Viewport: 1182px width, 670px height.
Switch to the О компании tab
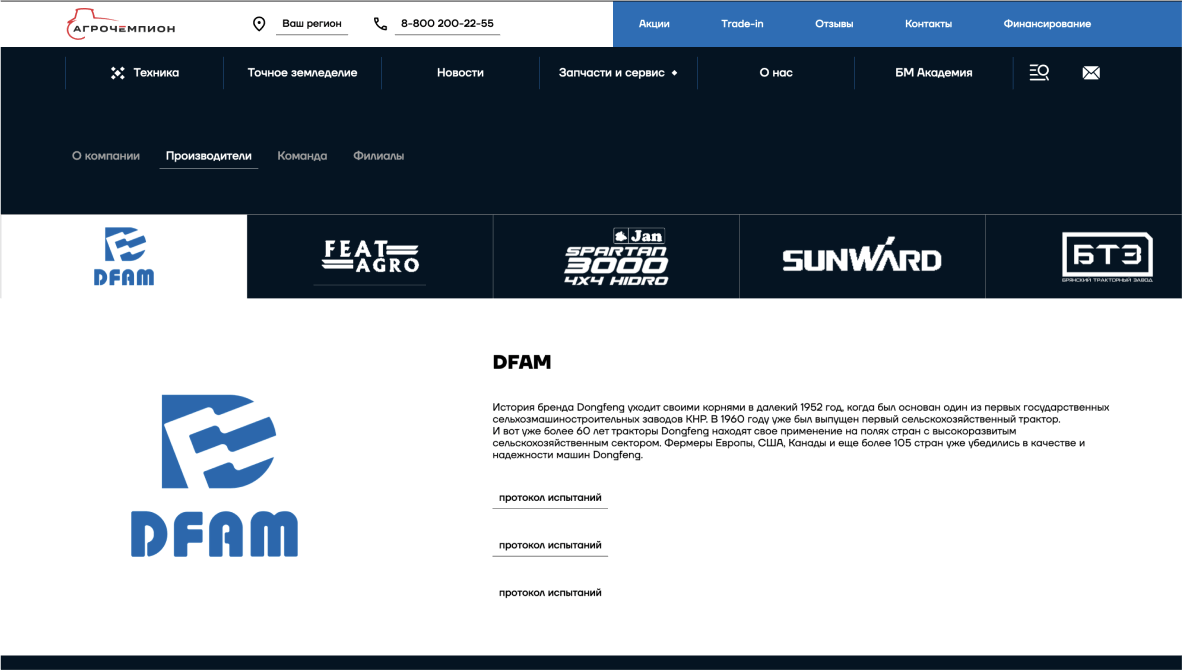point(106,156)
